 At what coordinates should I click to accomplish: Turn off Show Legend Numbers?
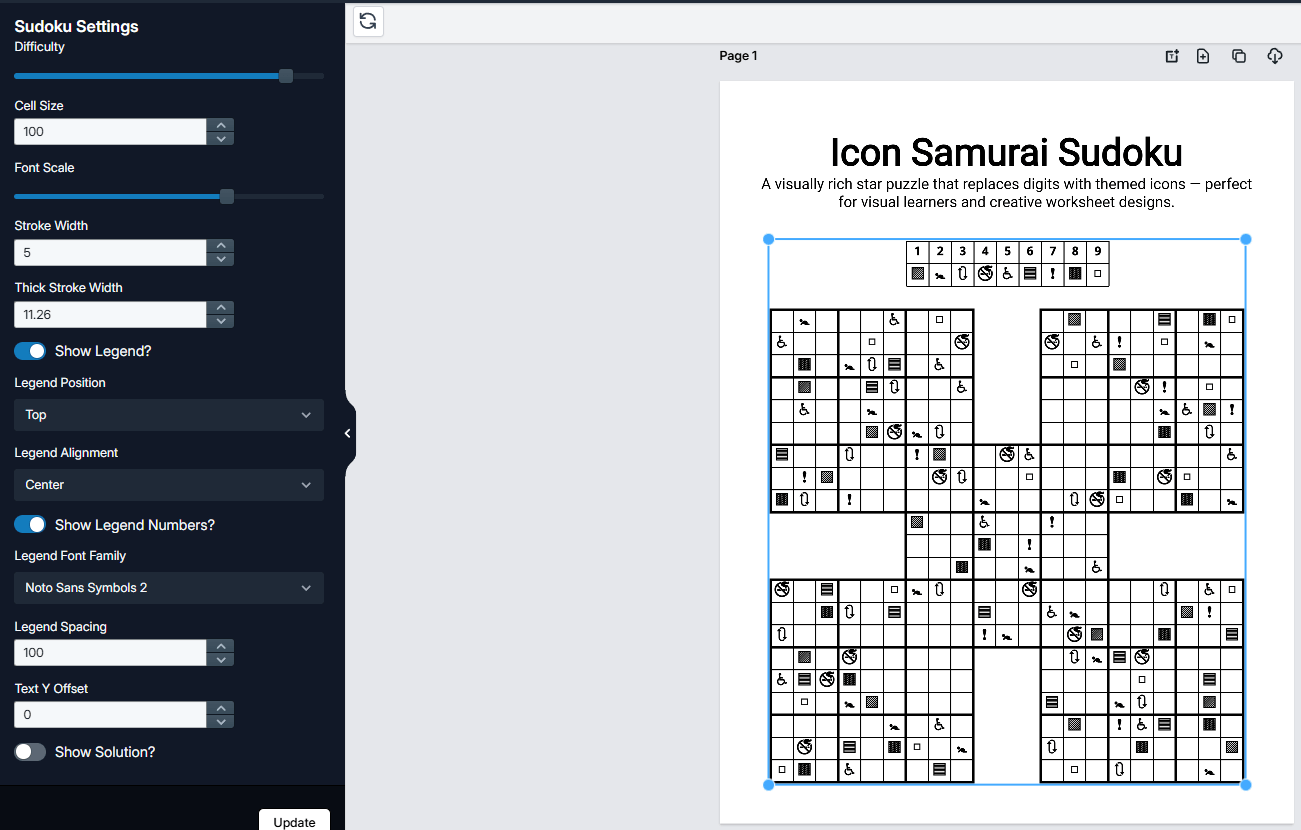[30, 524]
